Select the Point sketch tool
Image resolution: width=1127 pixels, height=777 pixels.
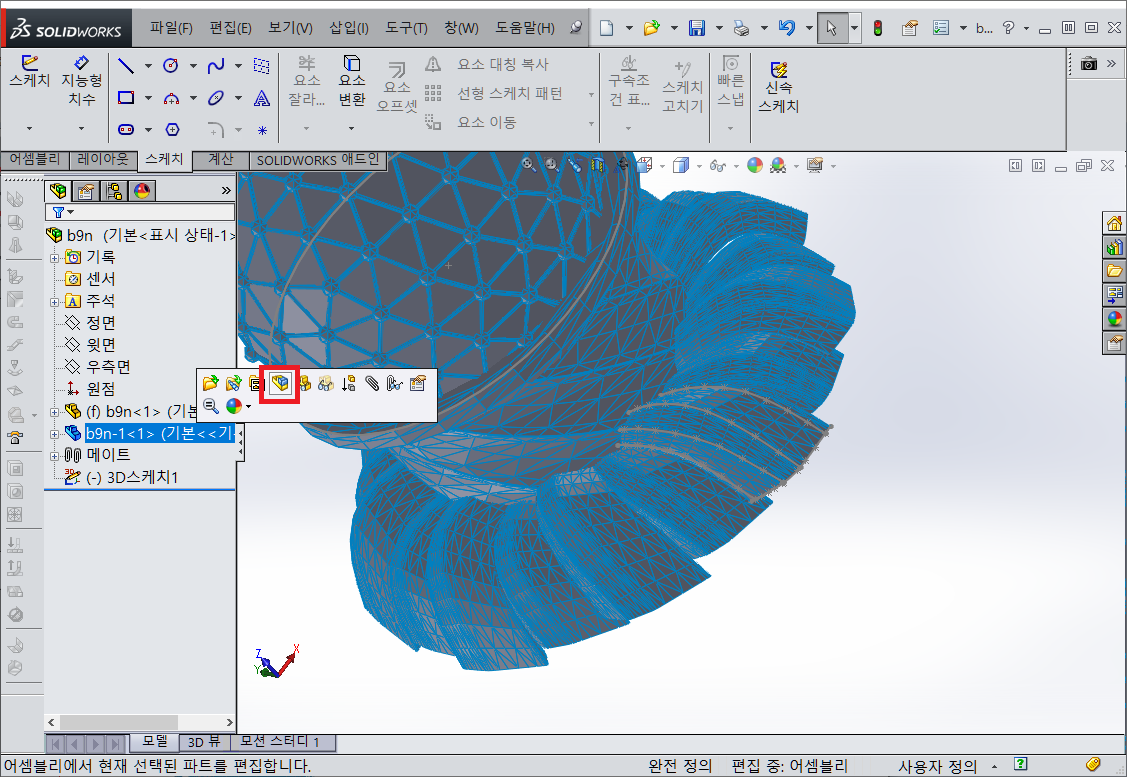click(x=262, y=130)
